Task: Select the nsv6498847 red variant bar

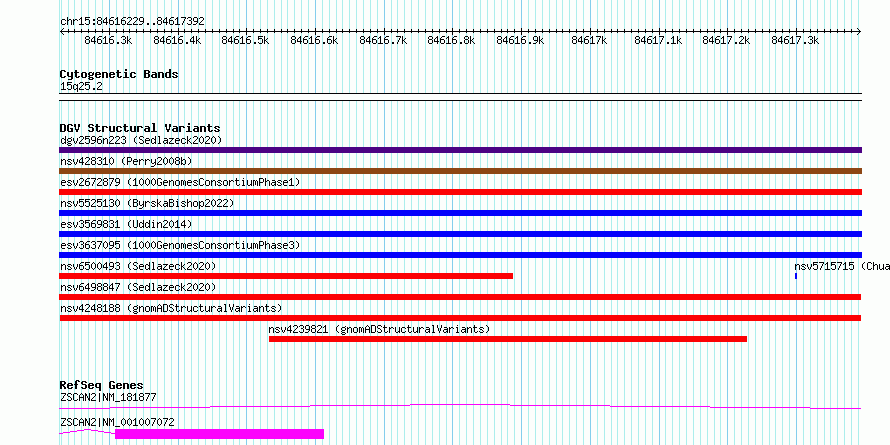Action: point(460,297)
